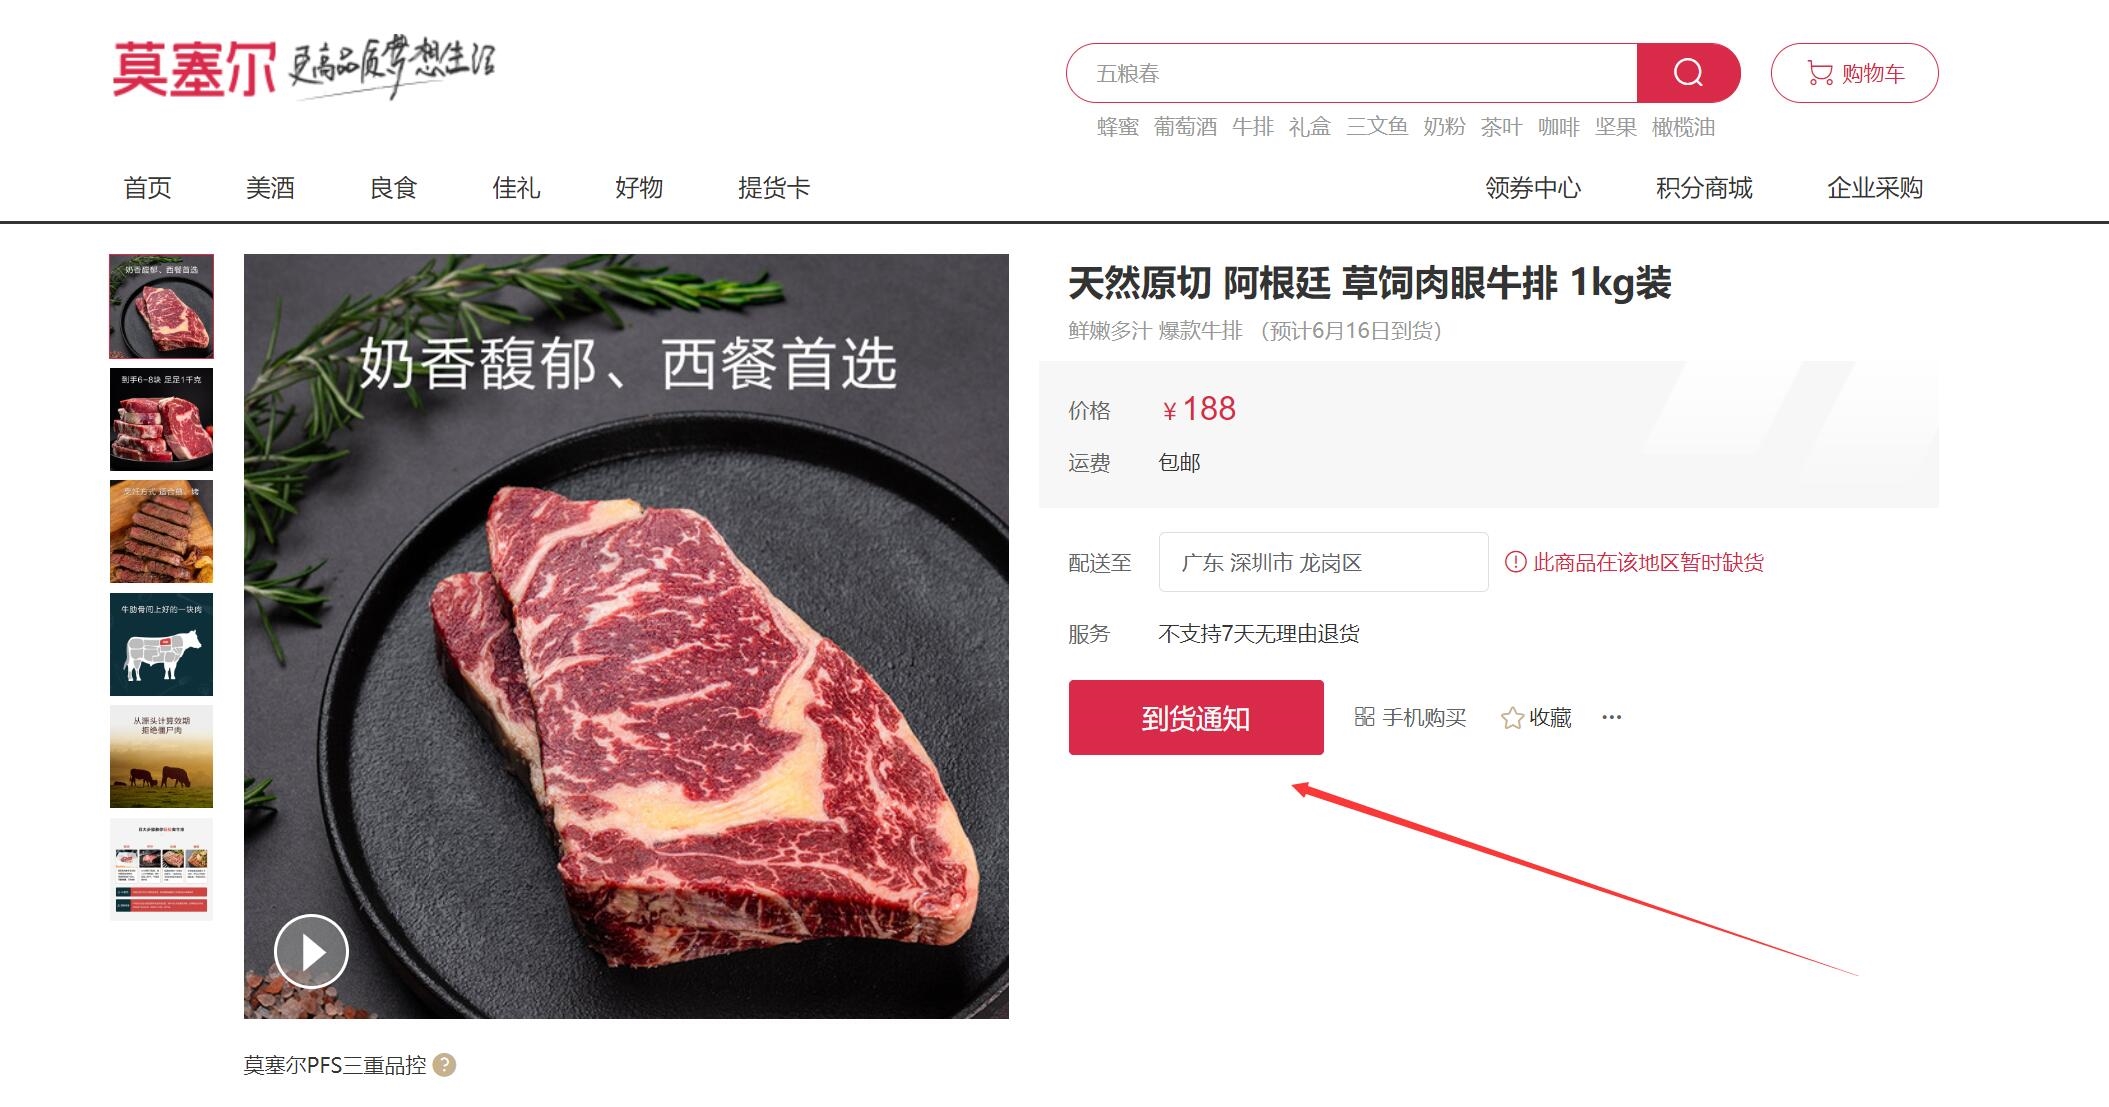Focus the search field showing 五粮春
Screen dimensions: 2109x1107
point(1352,73)
